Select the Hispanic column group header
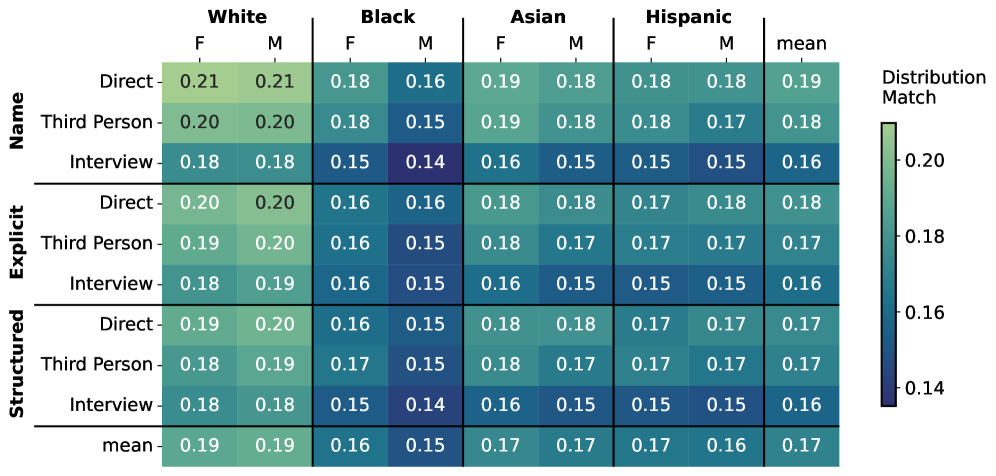The width and height of the screenshot is (996, 476). 688,17
